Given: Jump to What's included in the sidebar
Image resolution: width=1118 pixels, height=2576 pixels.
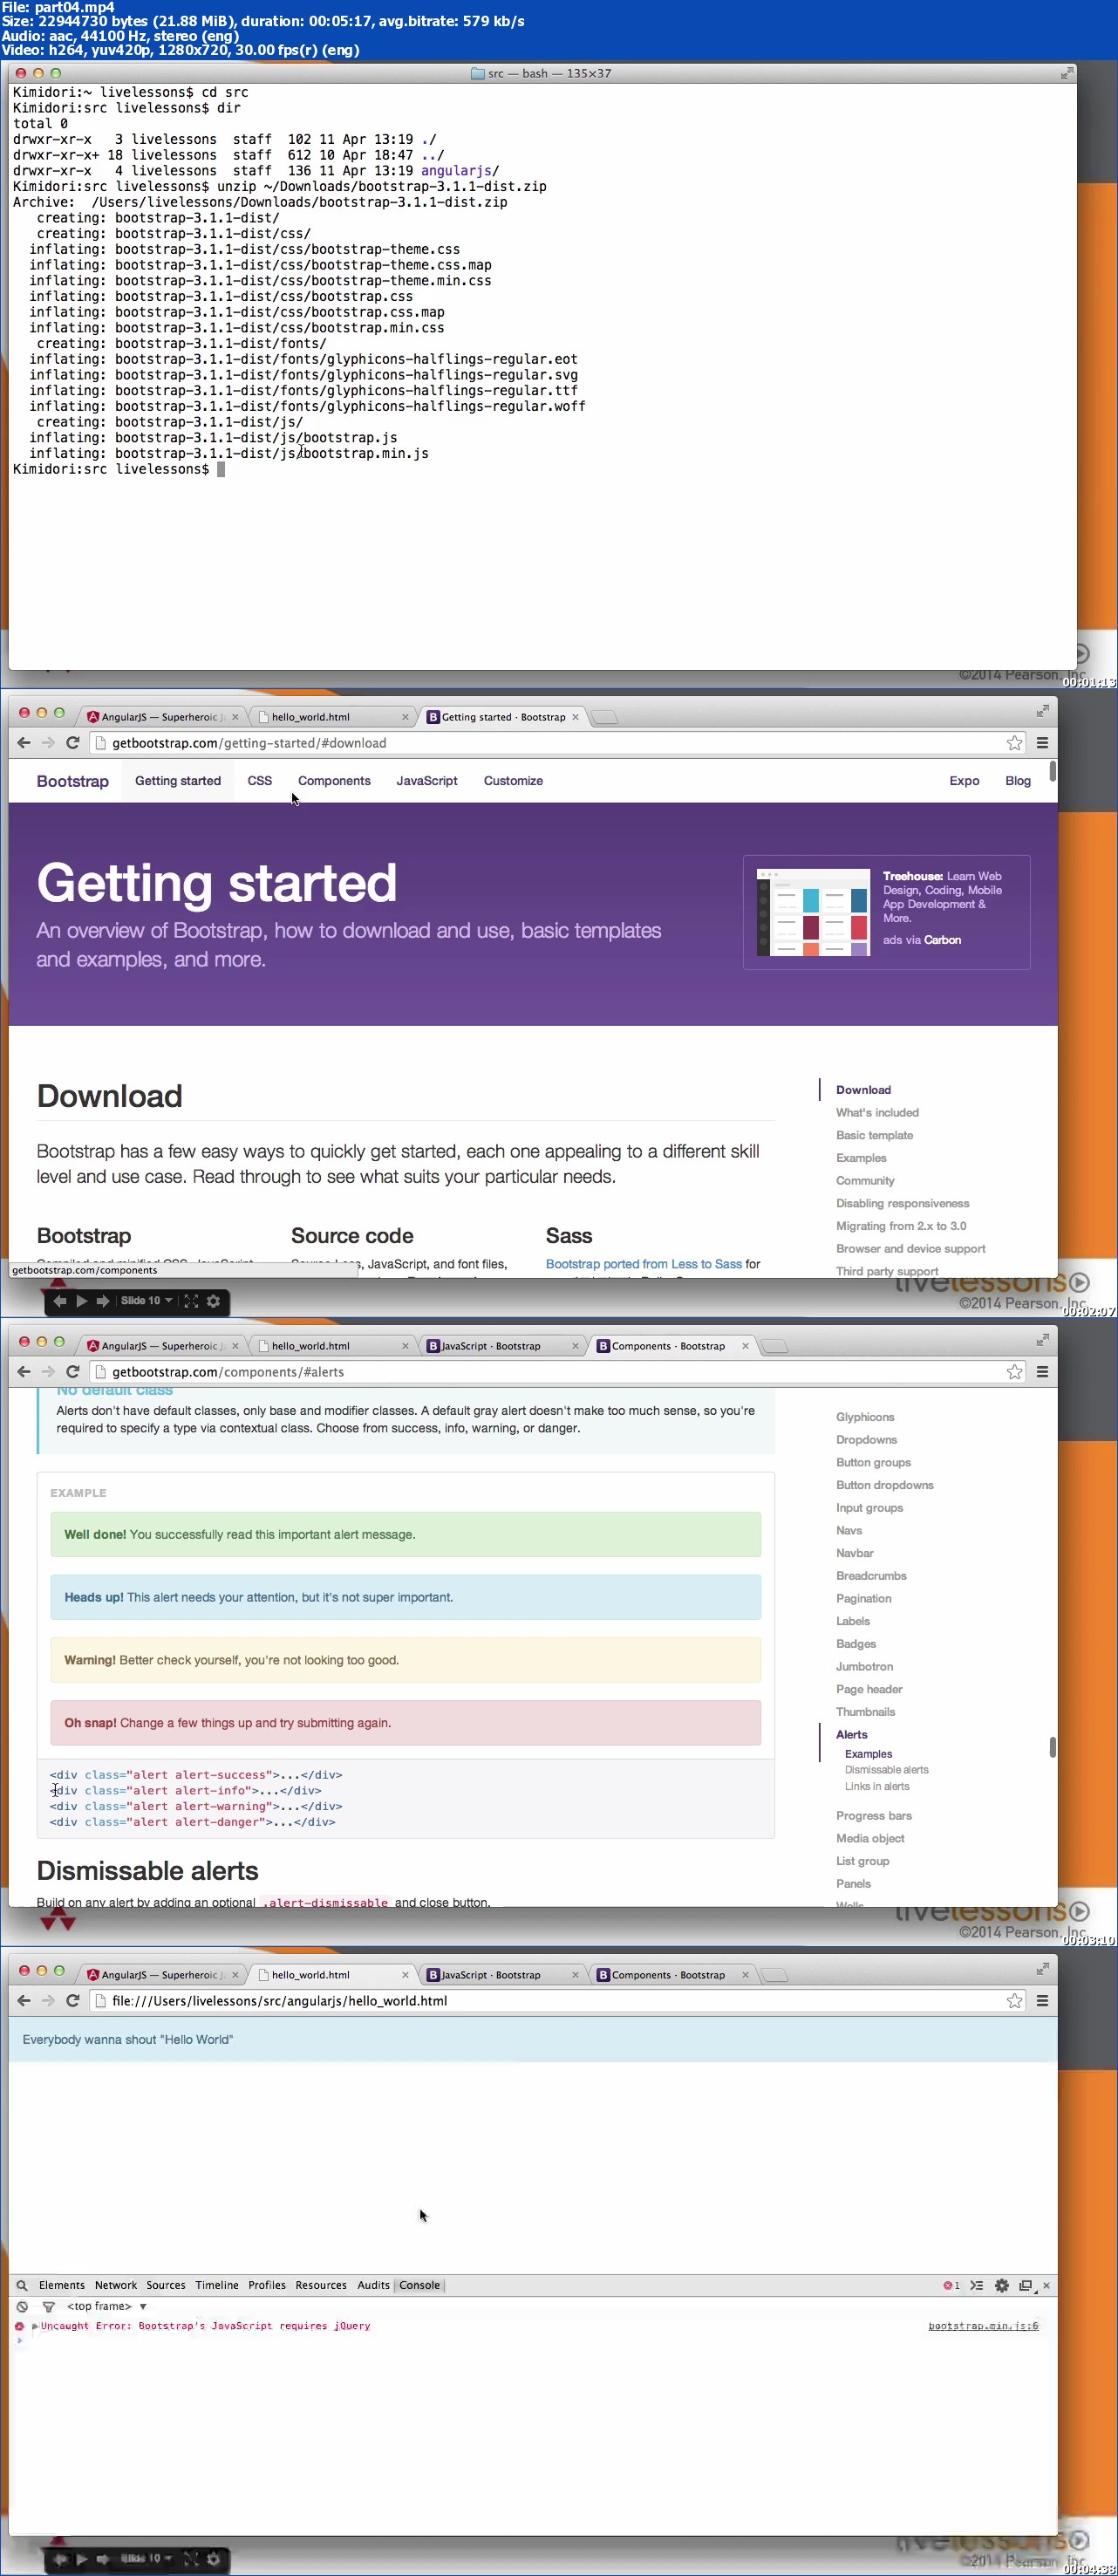Looking at the screenshot, I should tap(877, 1112).
